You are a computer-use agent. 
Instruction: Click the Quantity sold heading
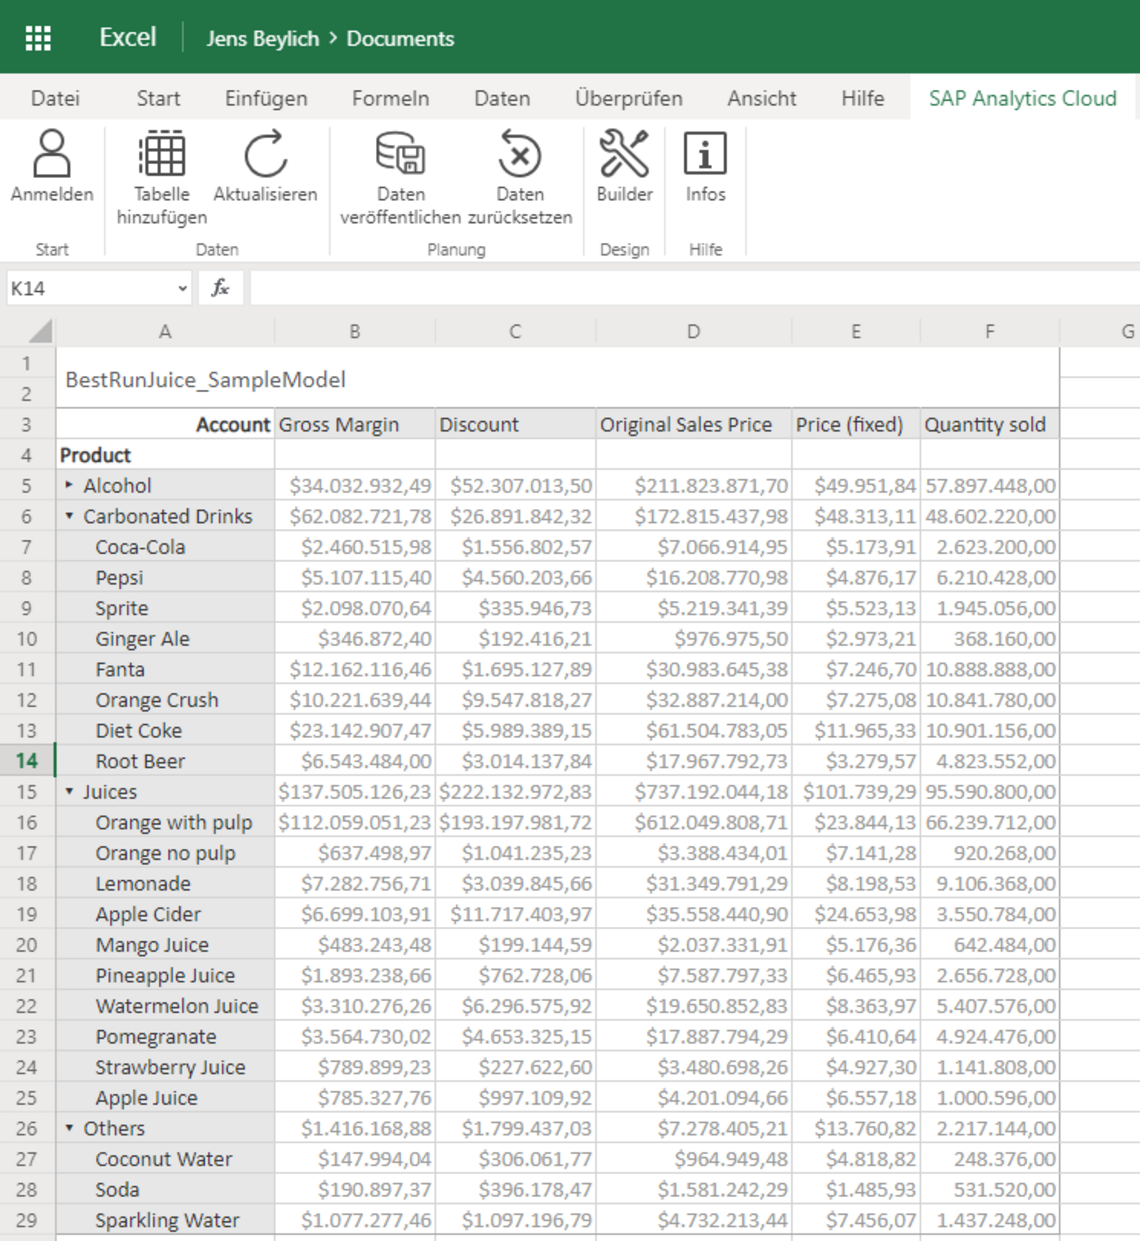pos(989,424)
